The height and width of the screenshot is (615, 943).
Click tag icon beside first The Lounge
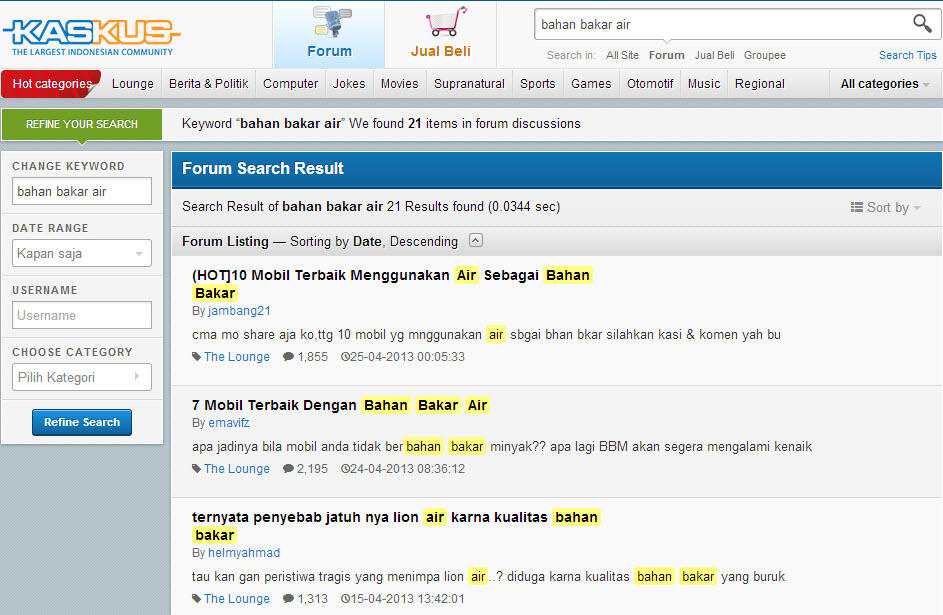(197, 357)
